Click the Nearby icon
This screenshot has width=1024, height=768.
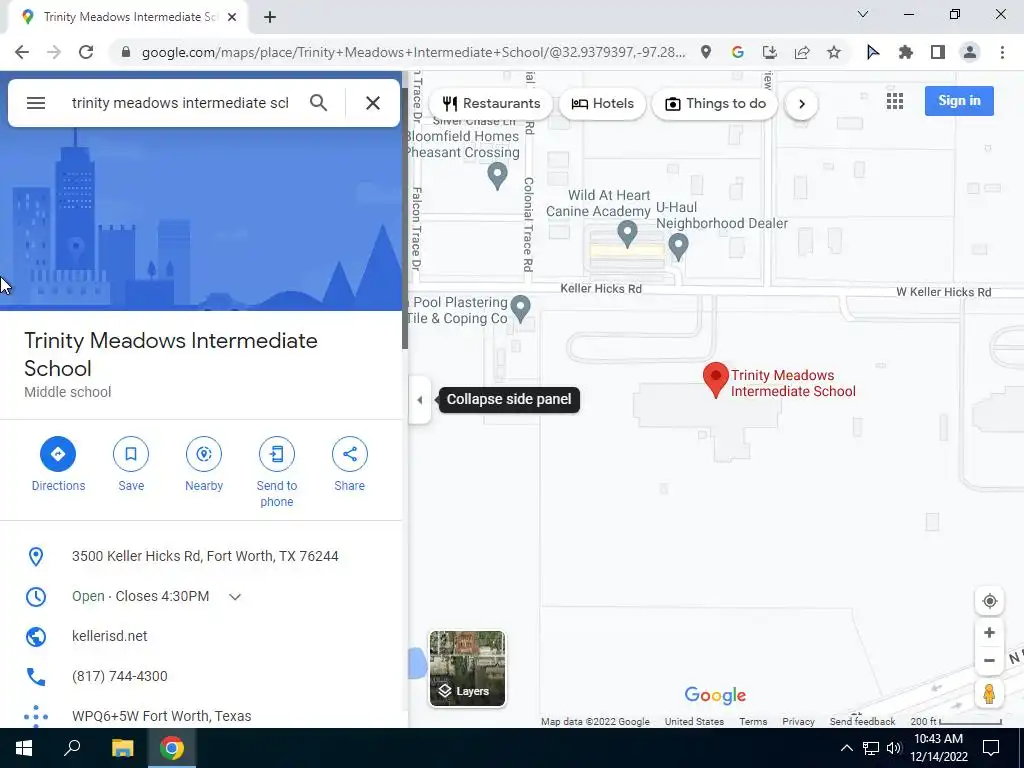pos(204,454)
